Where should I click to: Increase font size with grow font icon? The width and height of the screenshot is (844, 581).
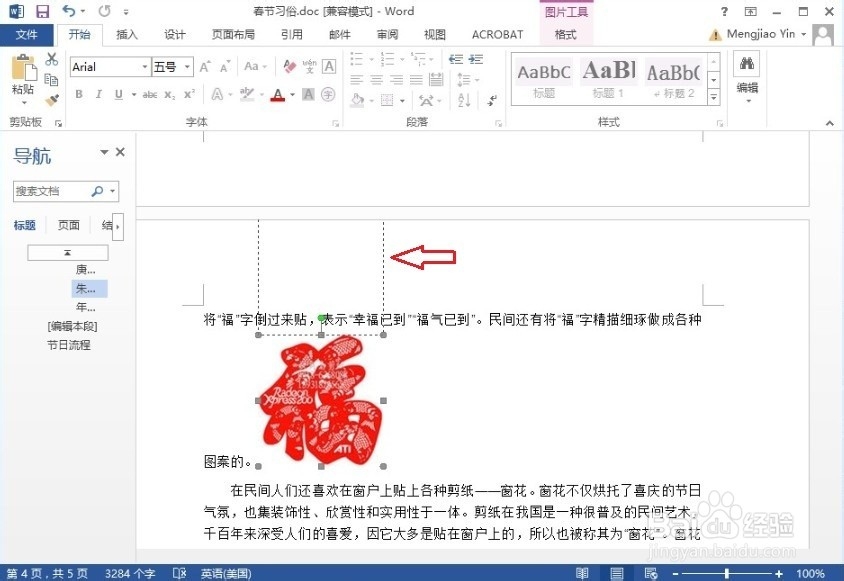tap(205, 67)
